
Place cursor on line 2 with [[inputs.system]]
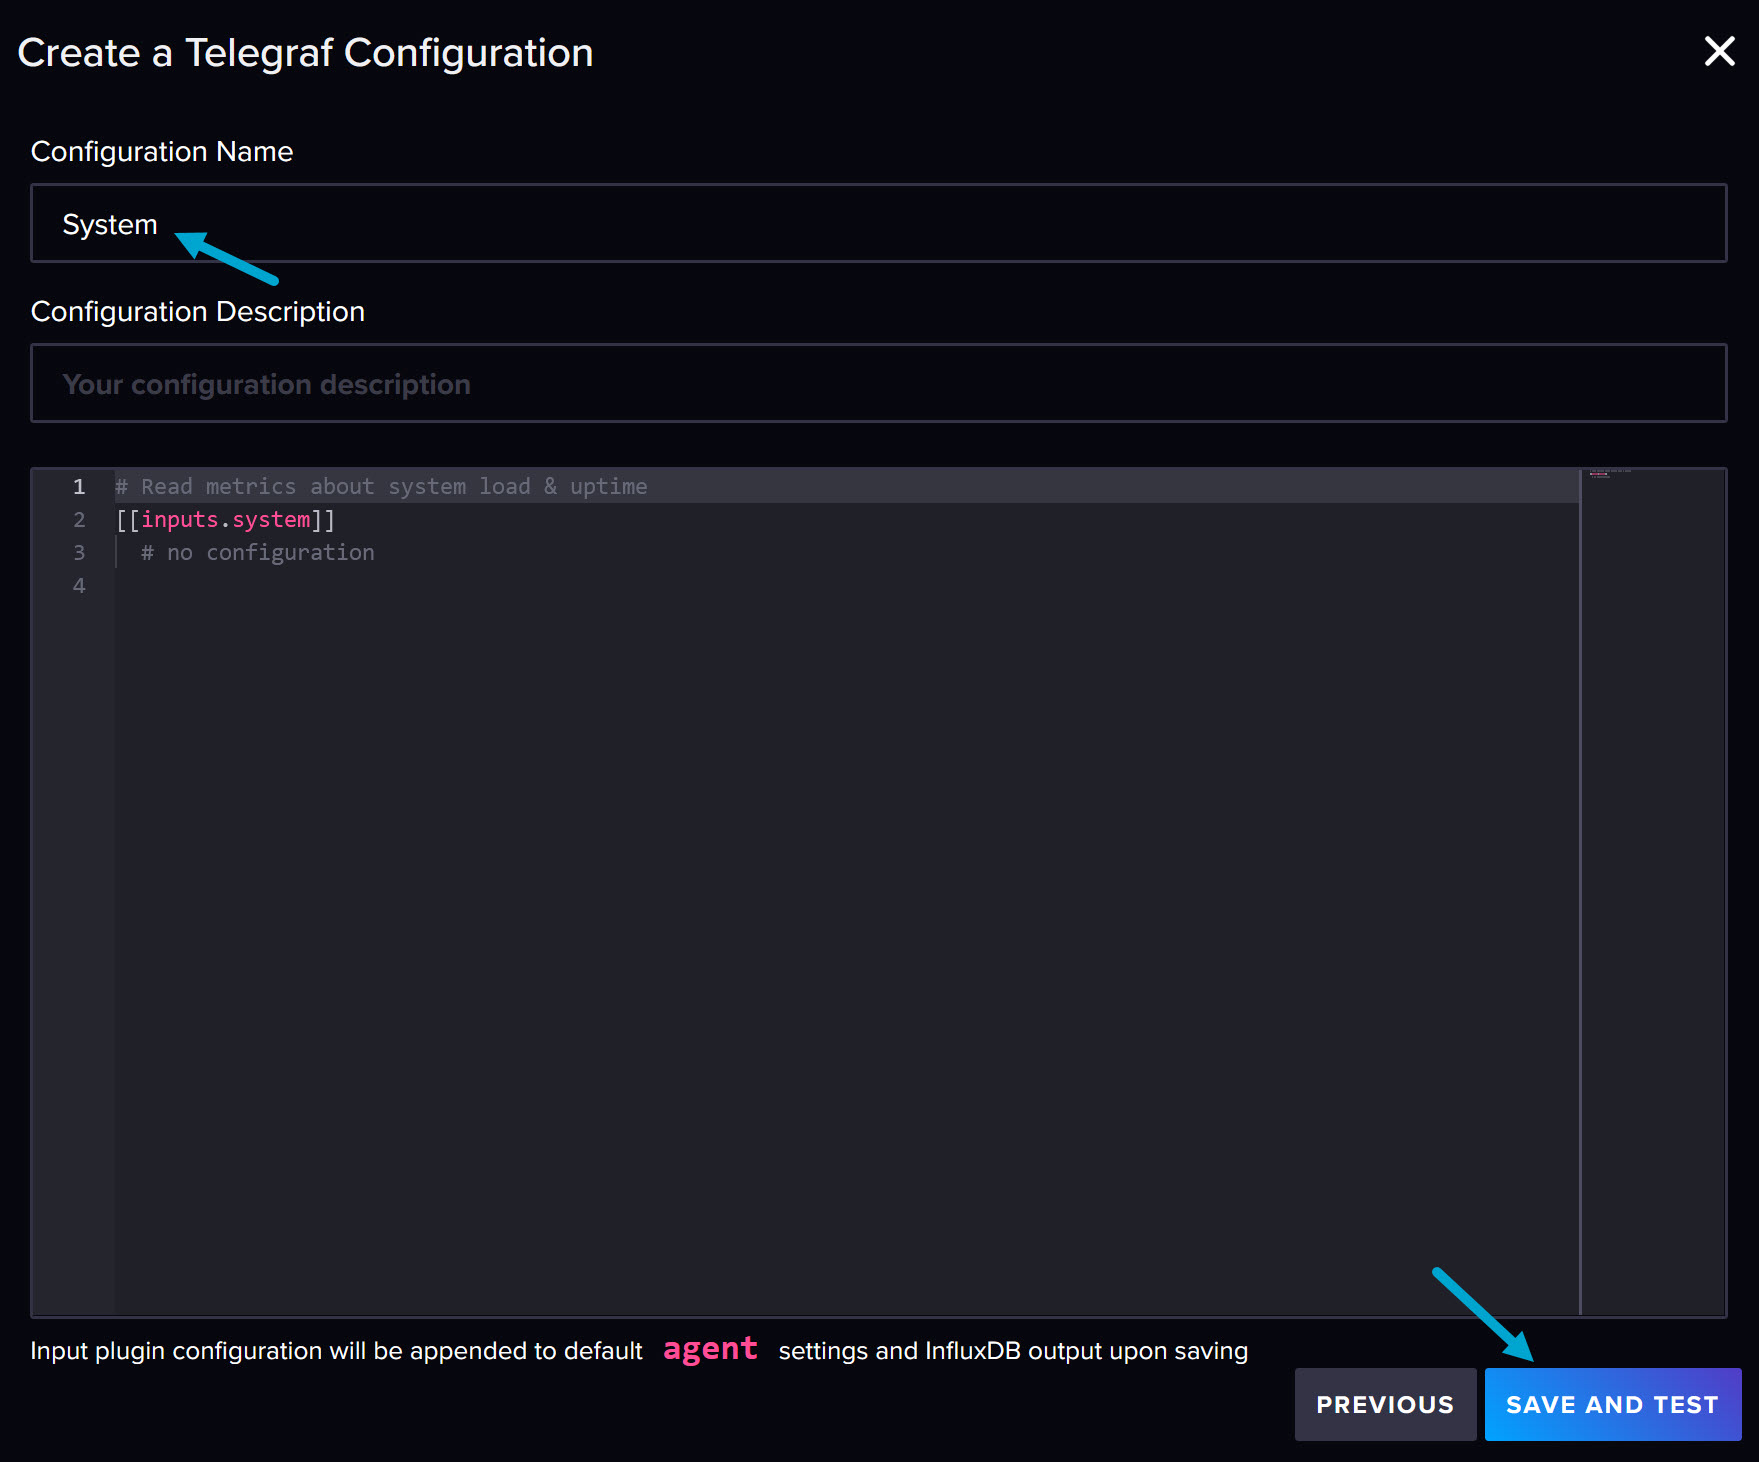tap(224, 519)
